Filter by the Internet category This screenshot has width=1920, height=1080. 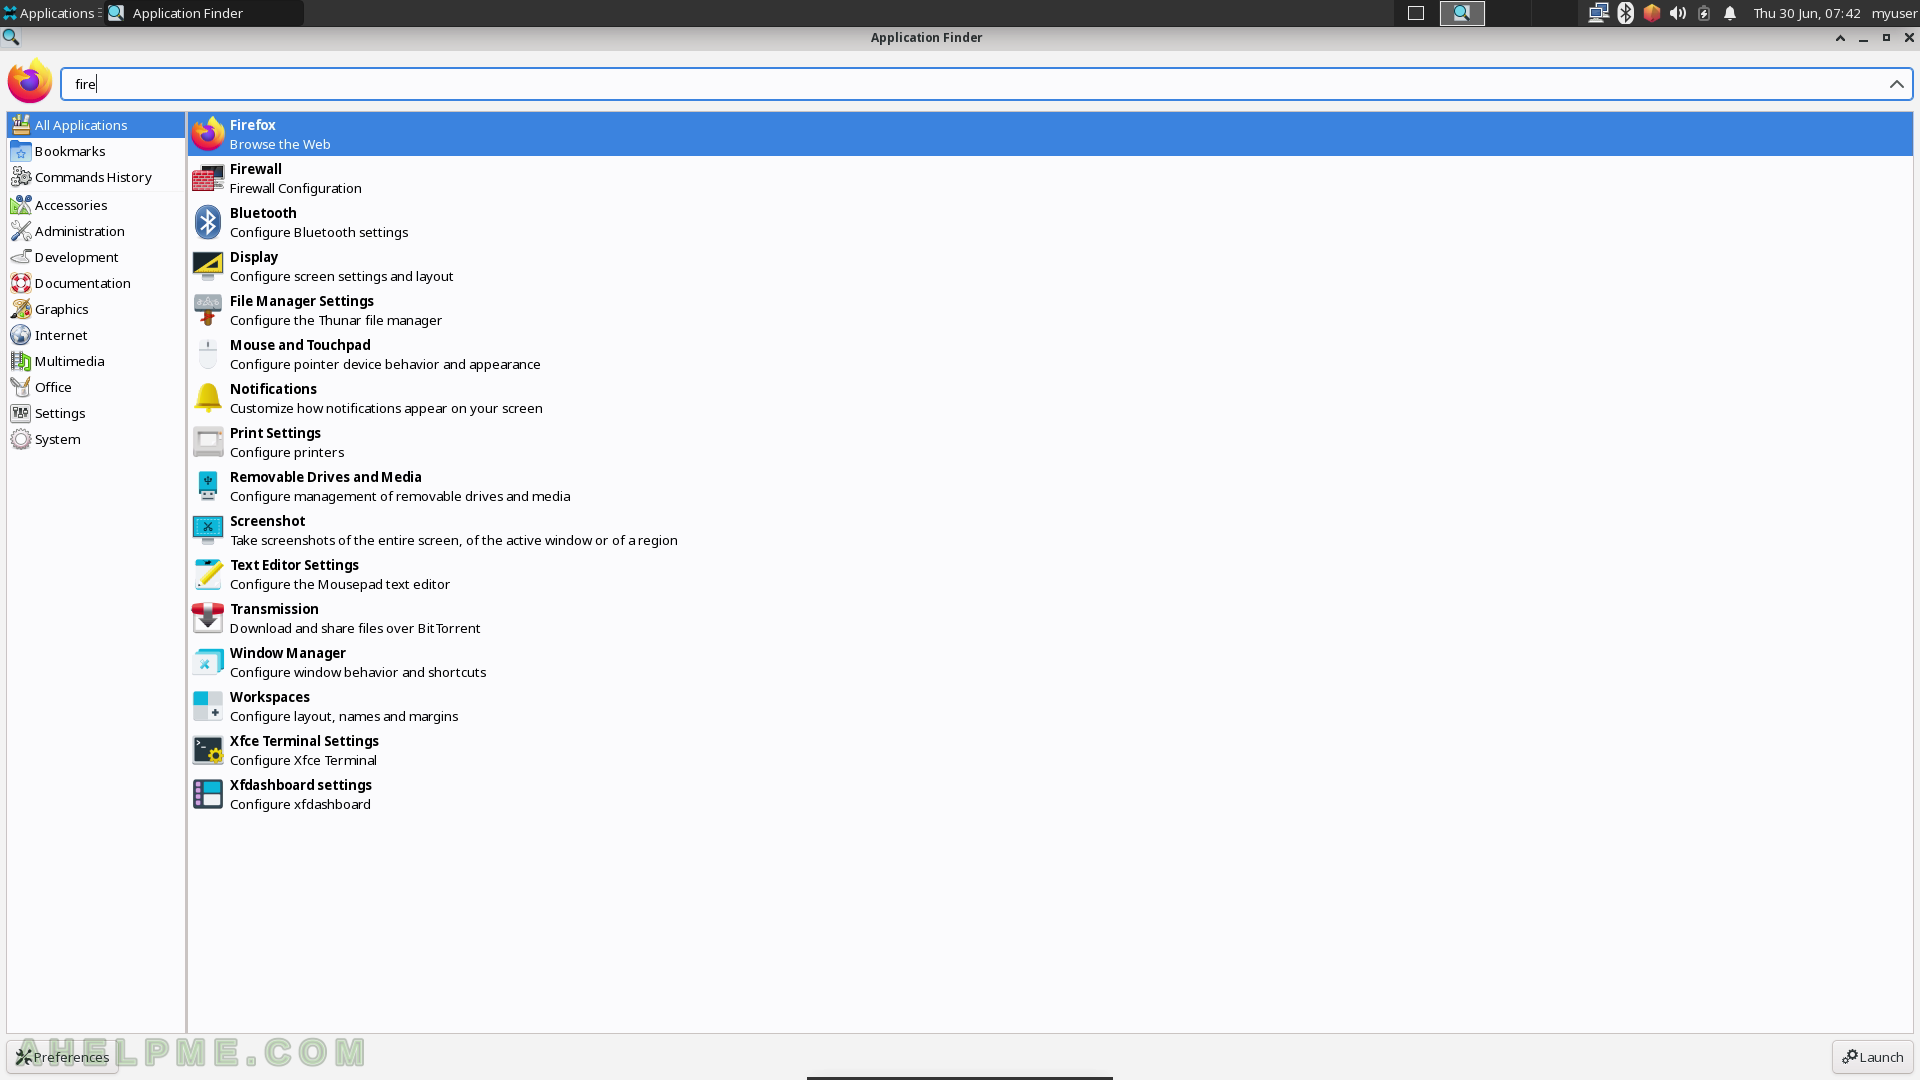coord(96,335)
